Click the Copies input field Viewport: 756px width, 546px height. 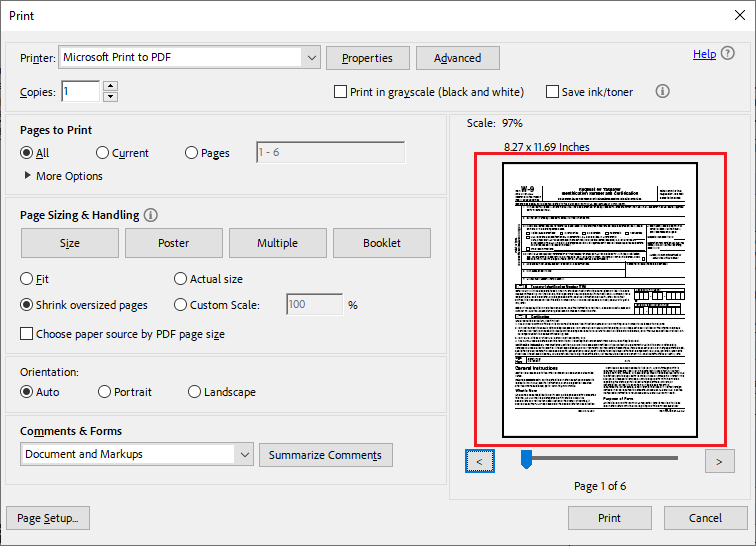[81, 91]
